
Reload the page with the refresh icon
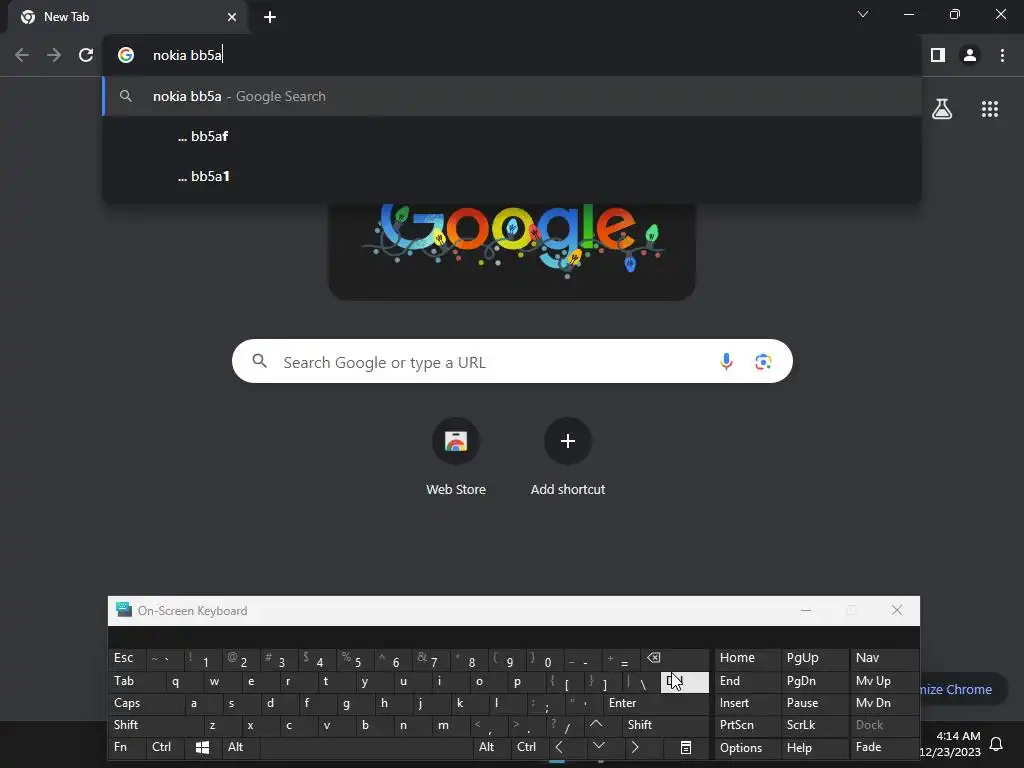point(86,55)
